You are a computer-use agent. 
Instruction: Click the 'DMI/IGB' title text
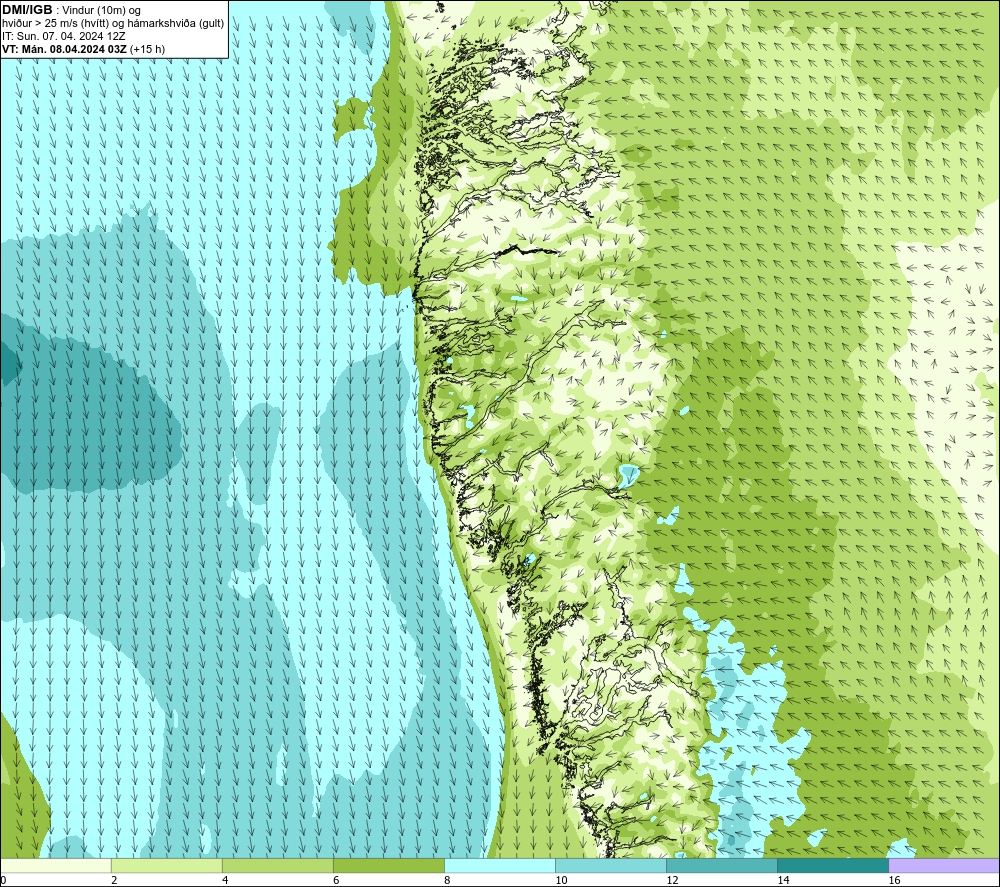tap(27, 10)
